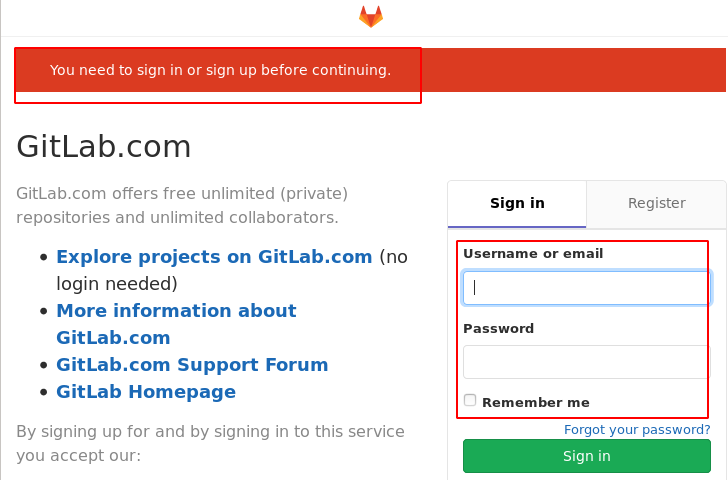728x480 pixels.
Task: Enable the Remember me checkbox
Action: 470,400
